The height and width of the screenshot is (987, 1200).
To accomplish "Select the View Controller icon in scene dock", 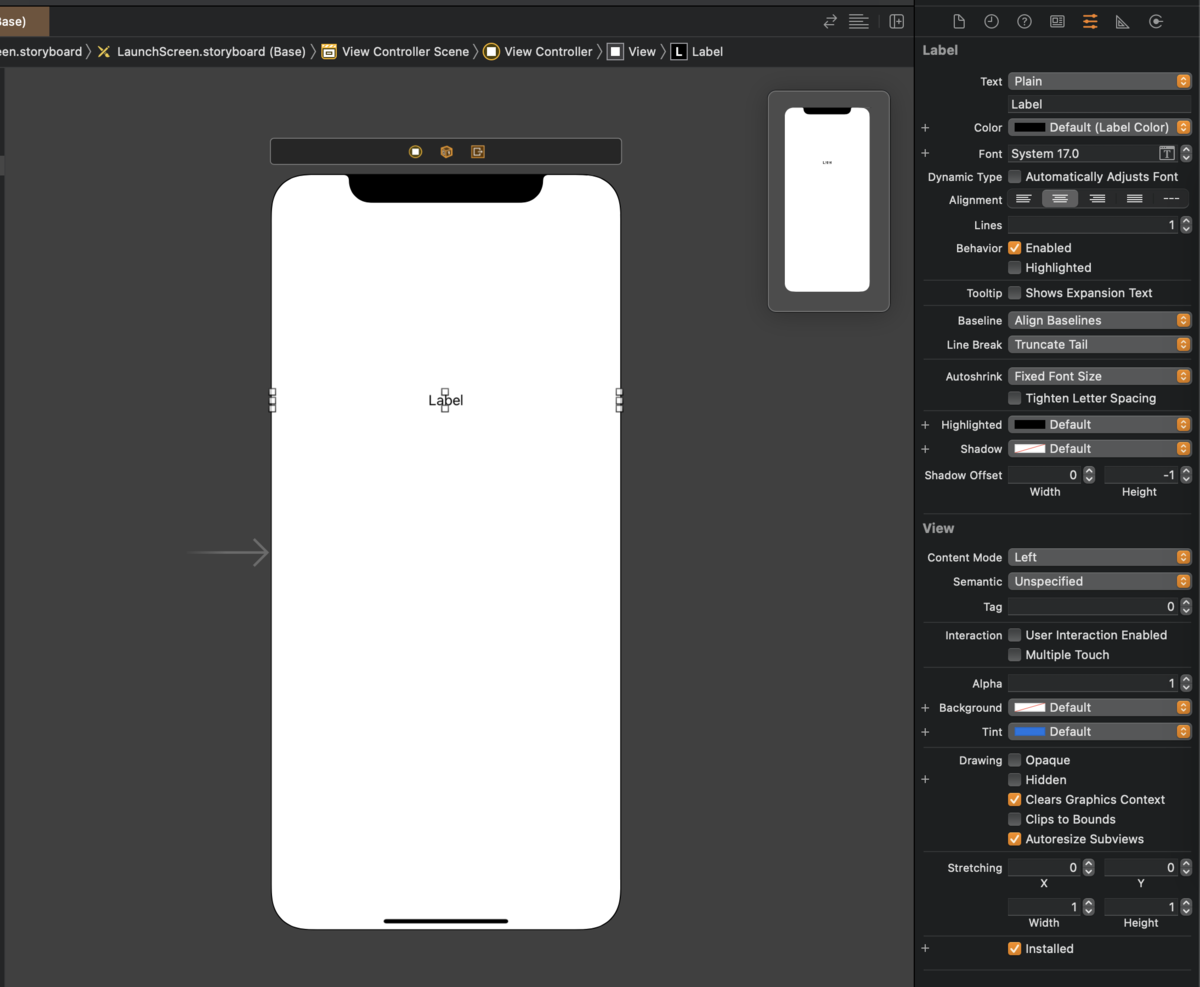I will pos(415,152).
